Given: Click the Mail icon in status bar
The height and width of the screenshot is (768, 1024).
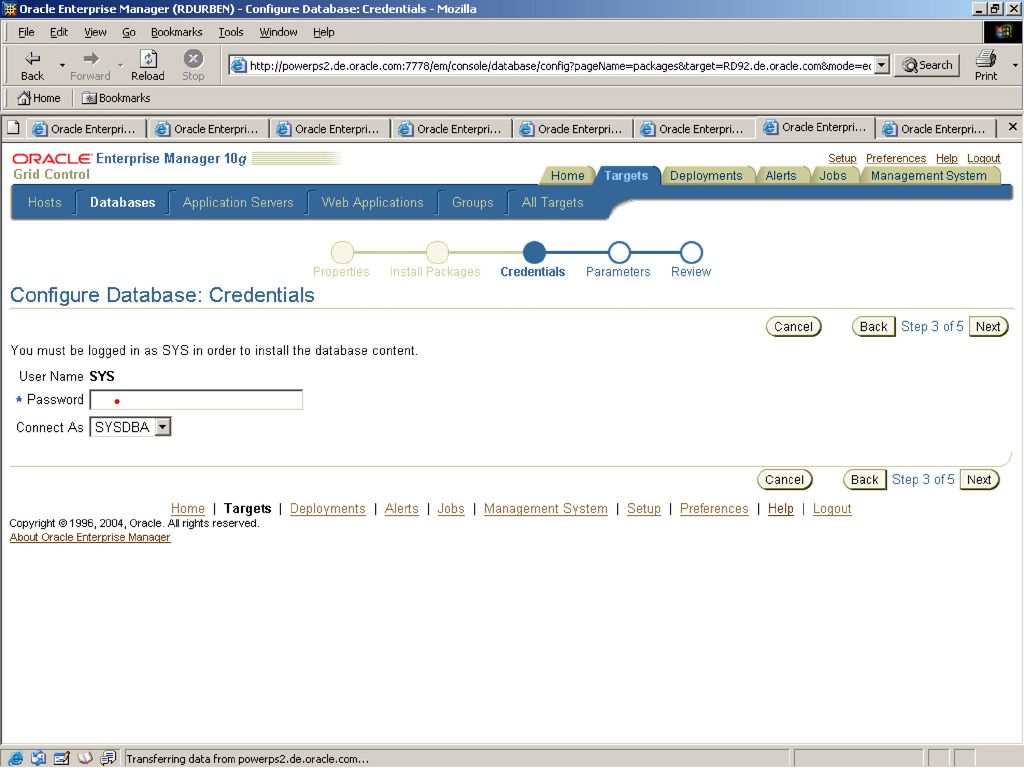Looking at the screenshot, I should click(x=39, y=758).
